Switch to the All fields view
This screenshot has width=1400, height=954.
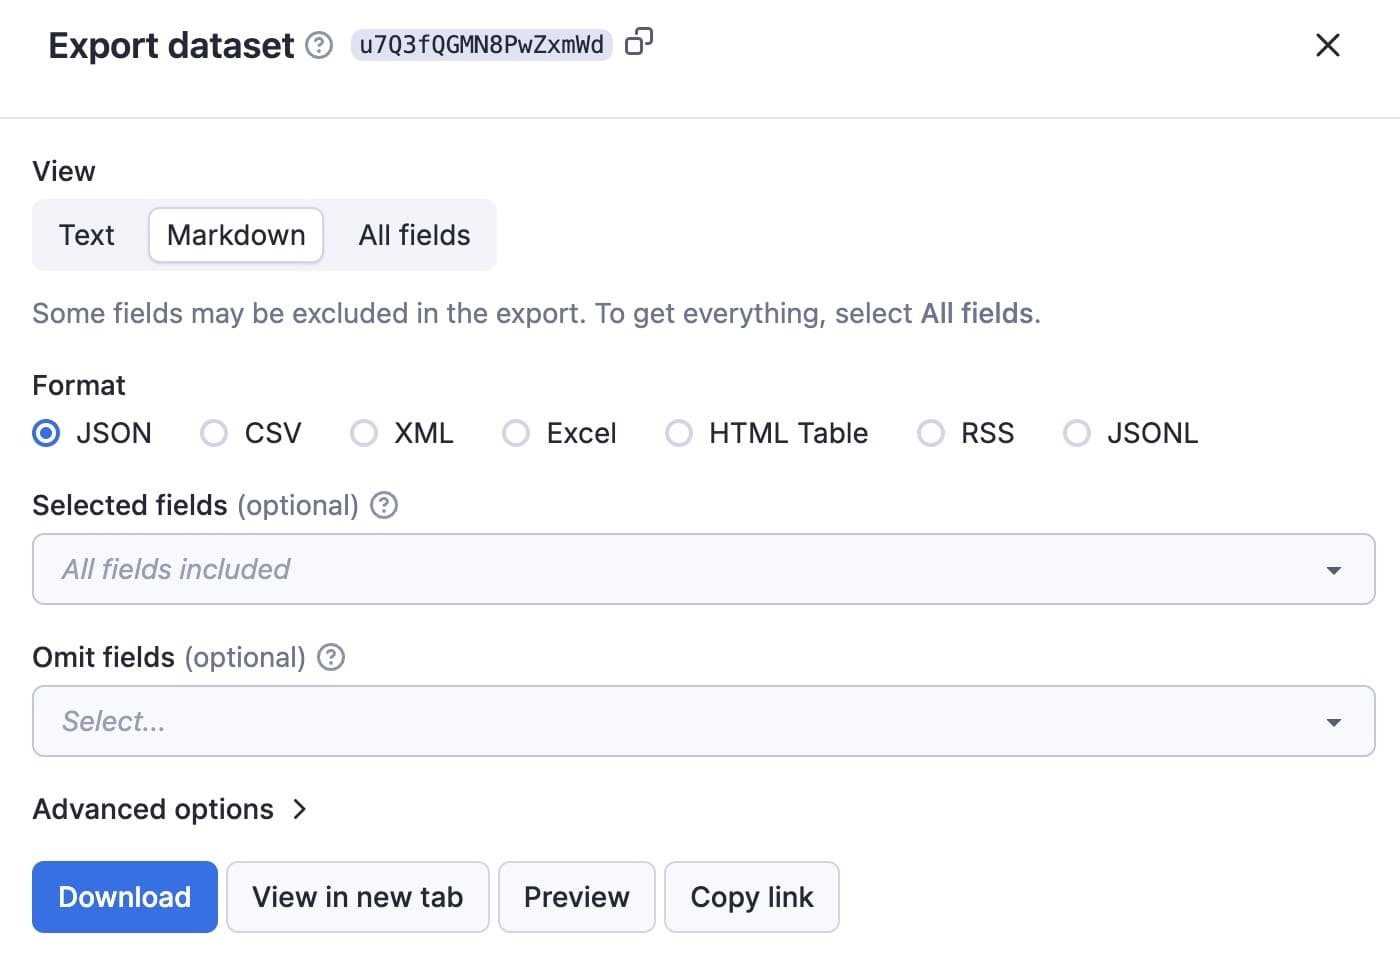(x=413, y=235)
